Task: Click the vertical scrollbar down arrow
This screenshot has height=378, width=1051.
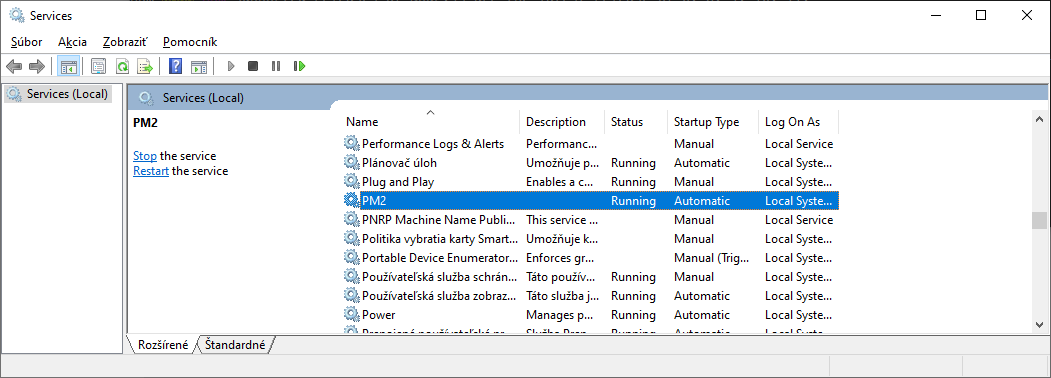Action: click(1040, 324)
